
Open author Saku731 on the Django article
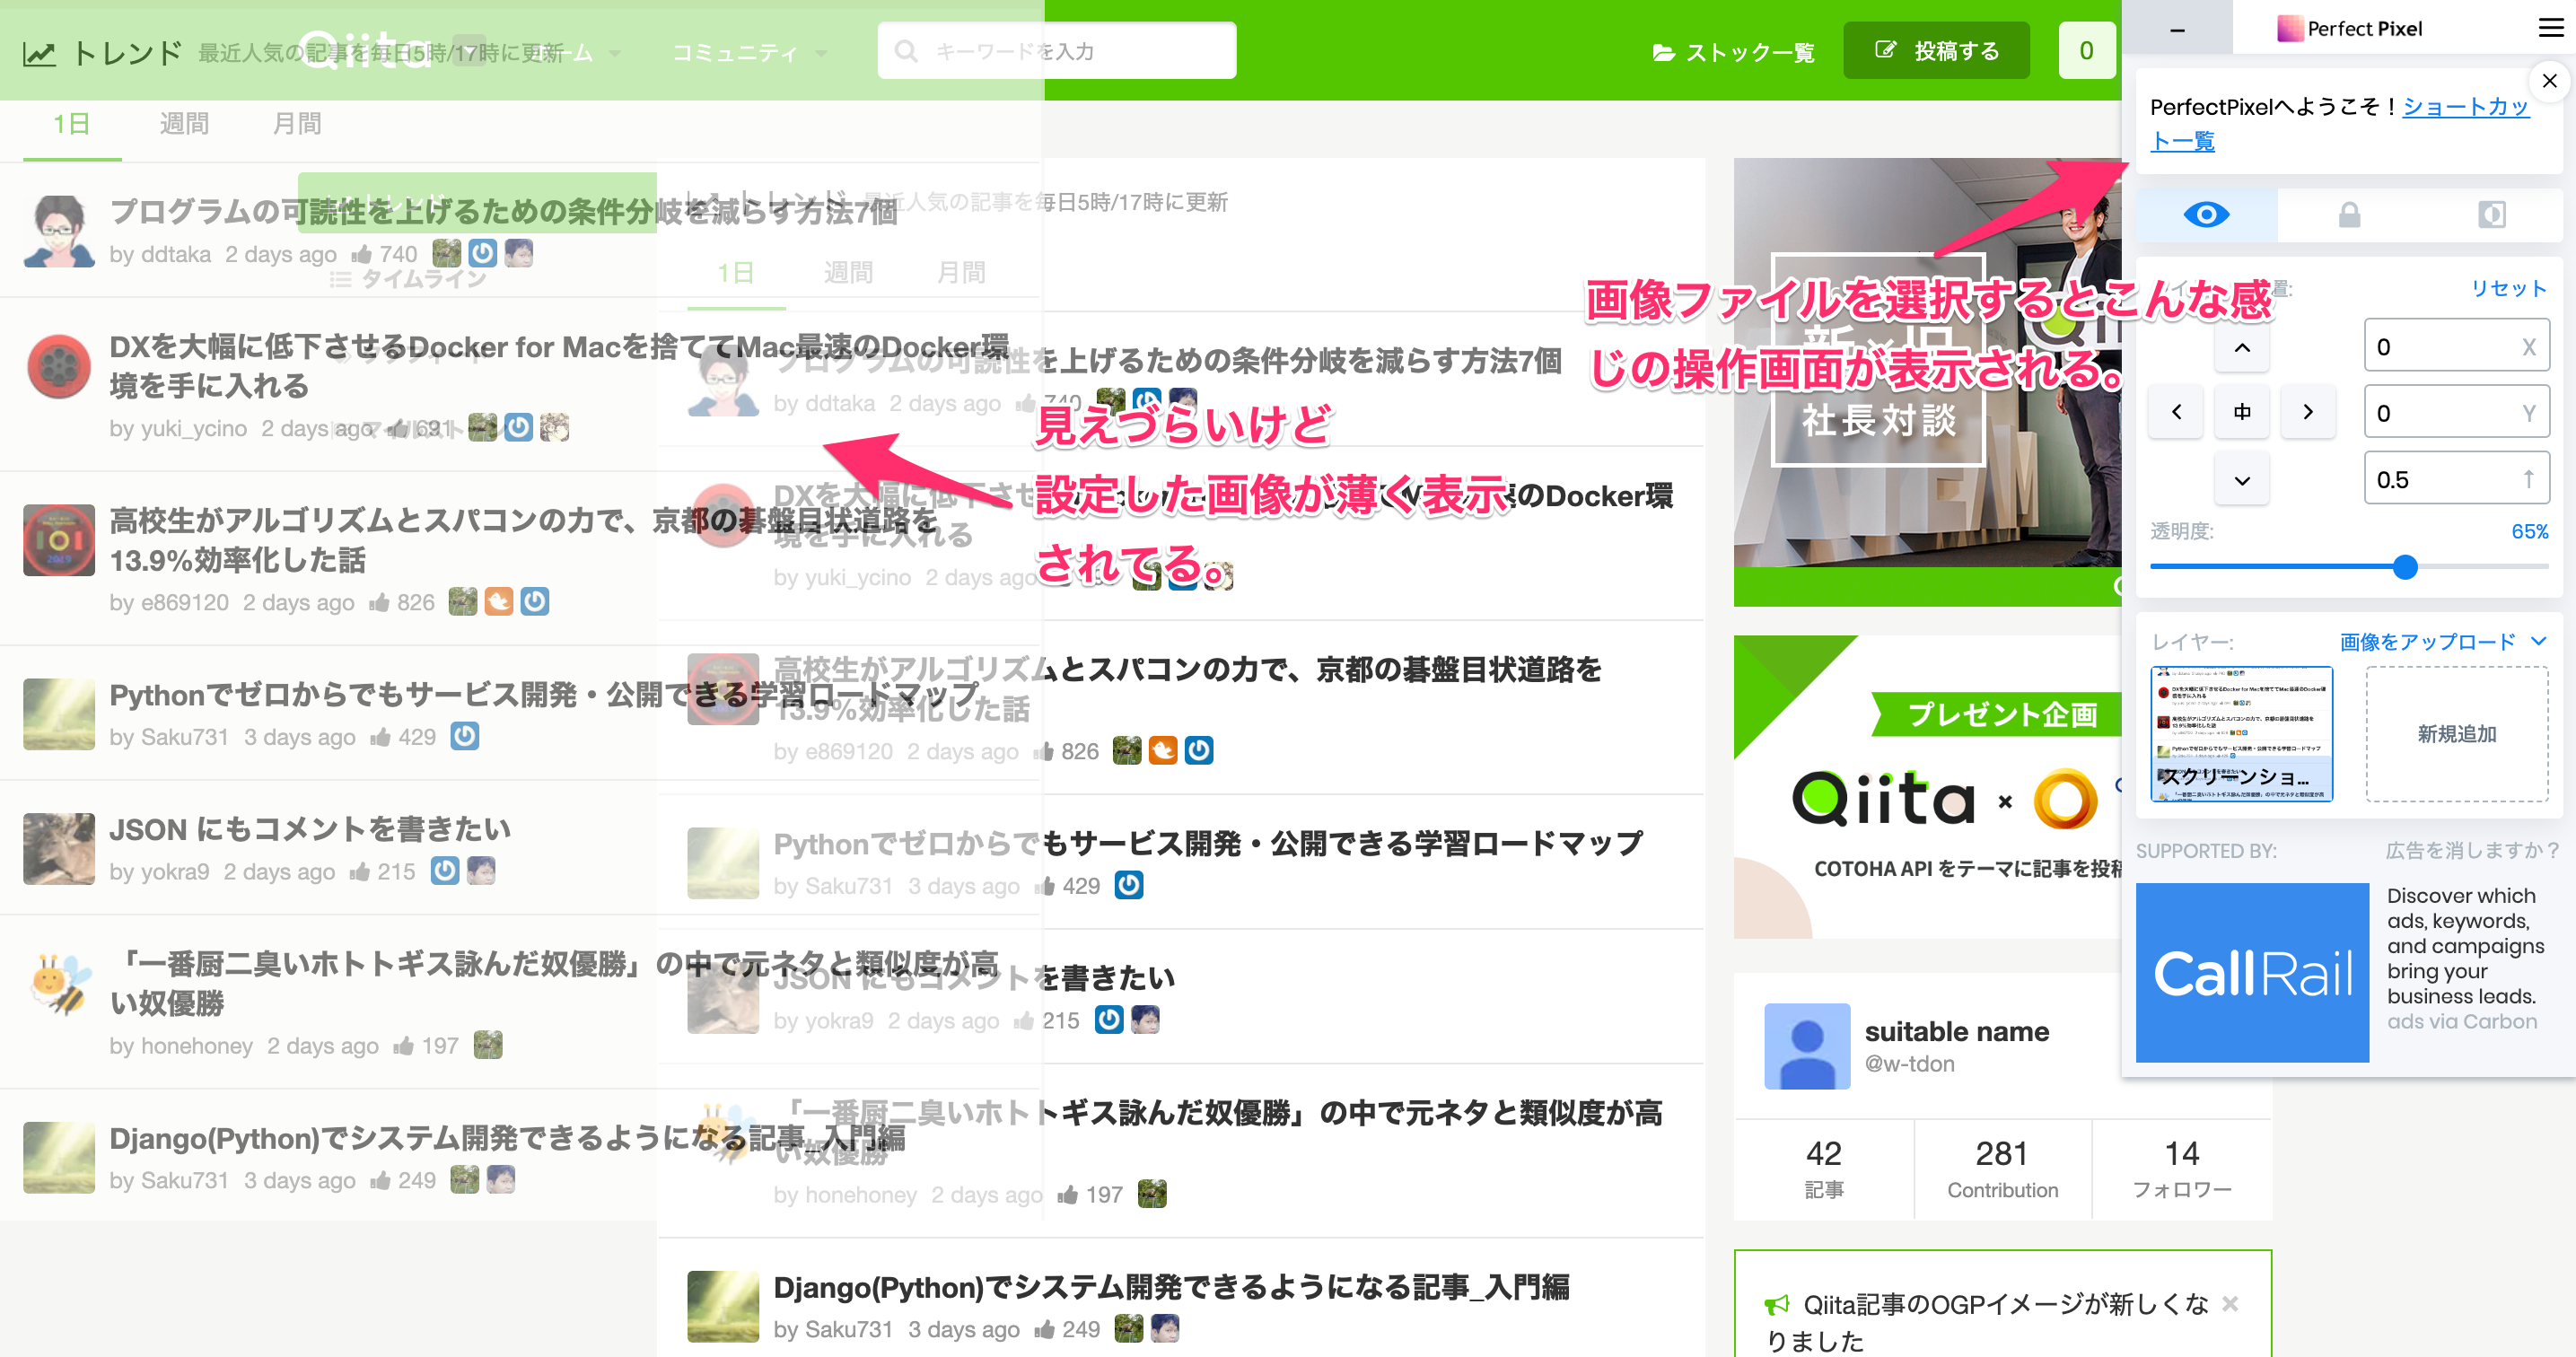[x=848, y=1329]
